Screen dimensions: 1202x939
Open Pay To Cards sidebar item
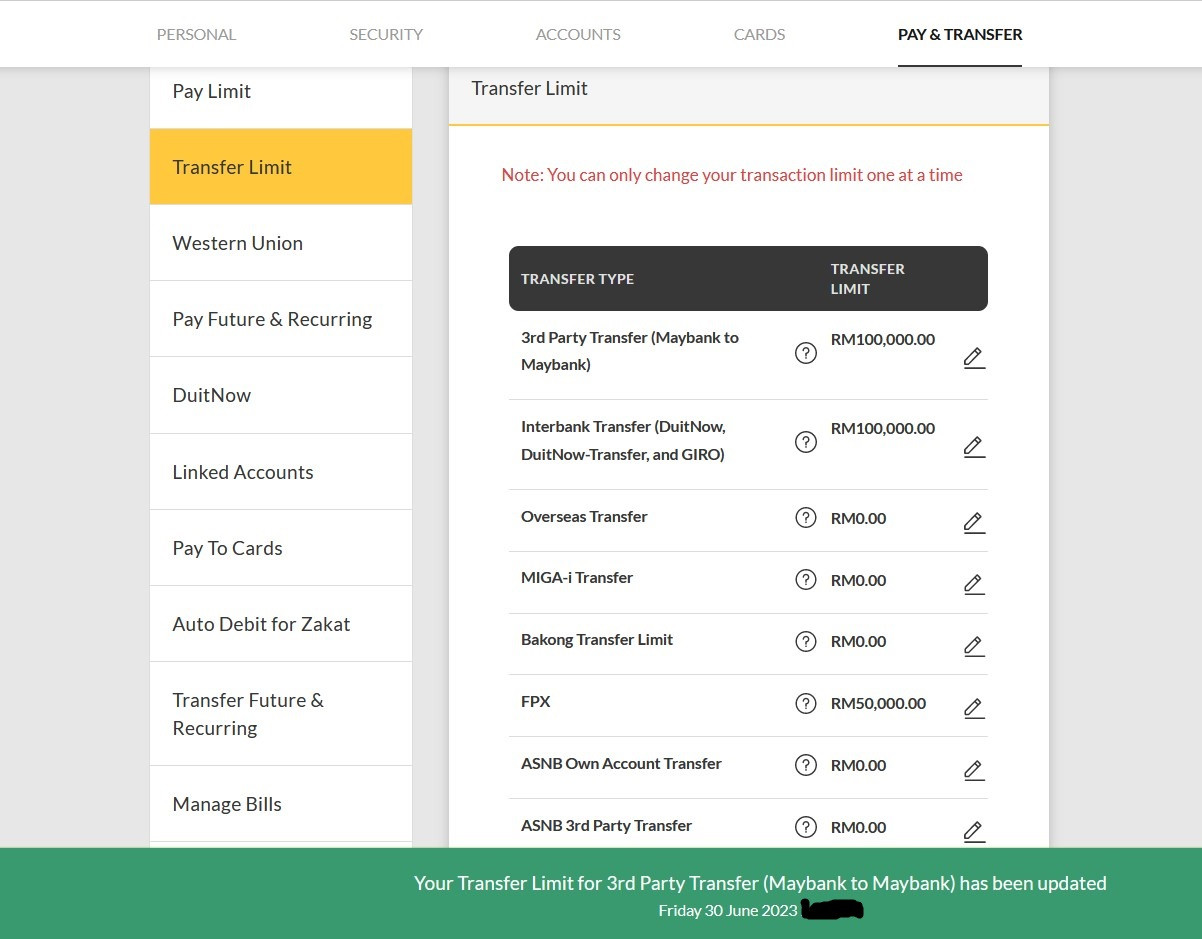pyautogui.click(x=281, y=548)
